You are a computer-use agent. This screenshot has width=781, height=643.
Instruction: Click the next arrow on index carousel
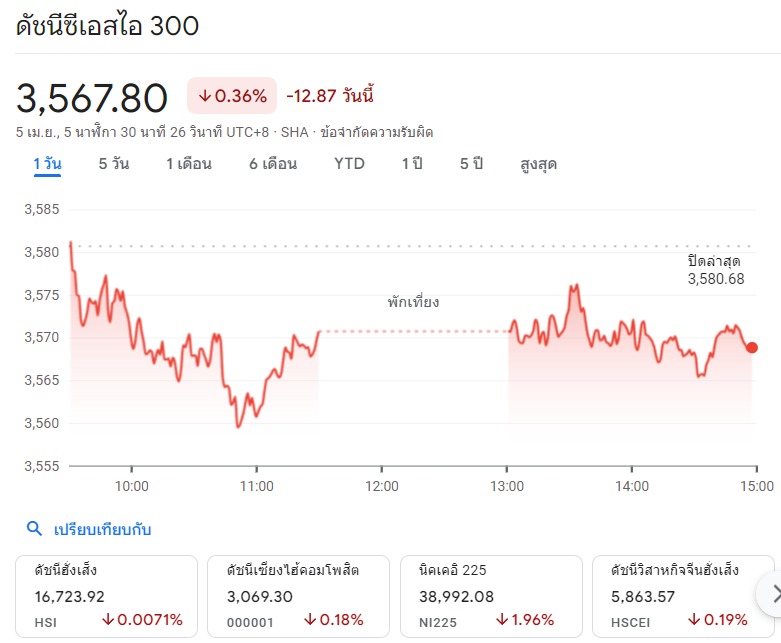[x=773, y=594]
